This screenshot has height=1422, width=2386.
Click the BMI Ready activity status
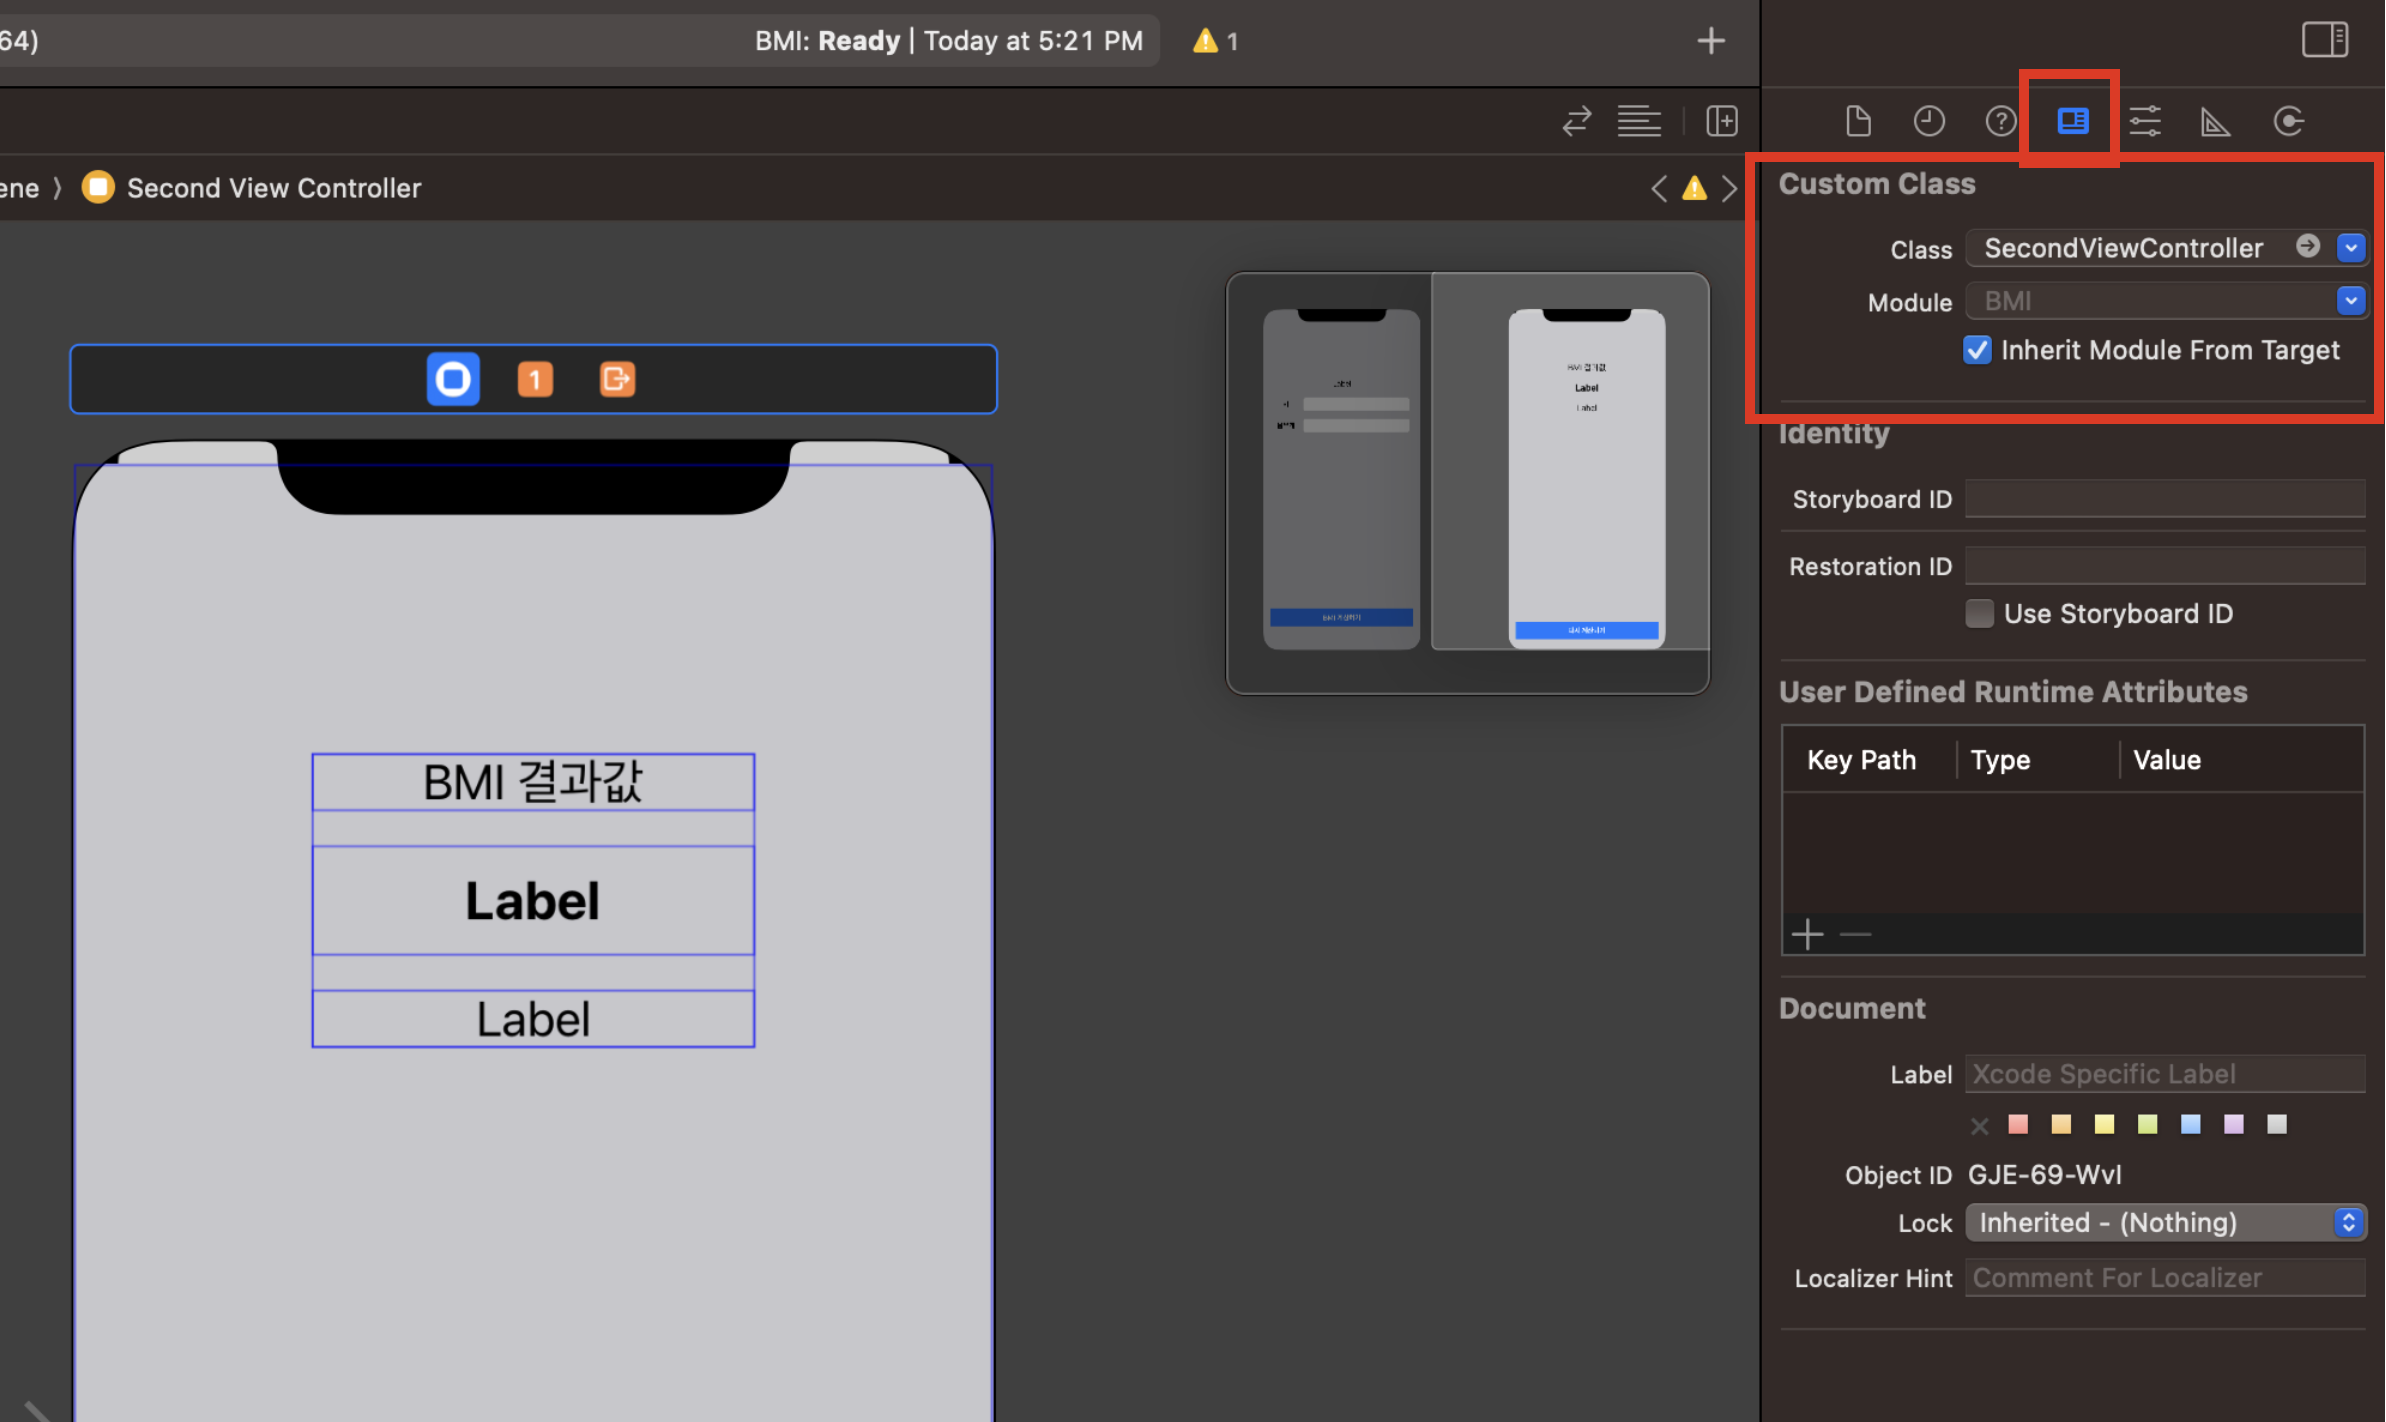[948, 41]
